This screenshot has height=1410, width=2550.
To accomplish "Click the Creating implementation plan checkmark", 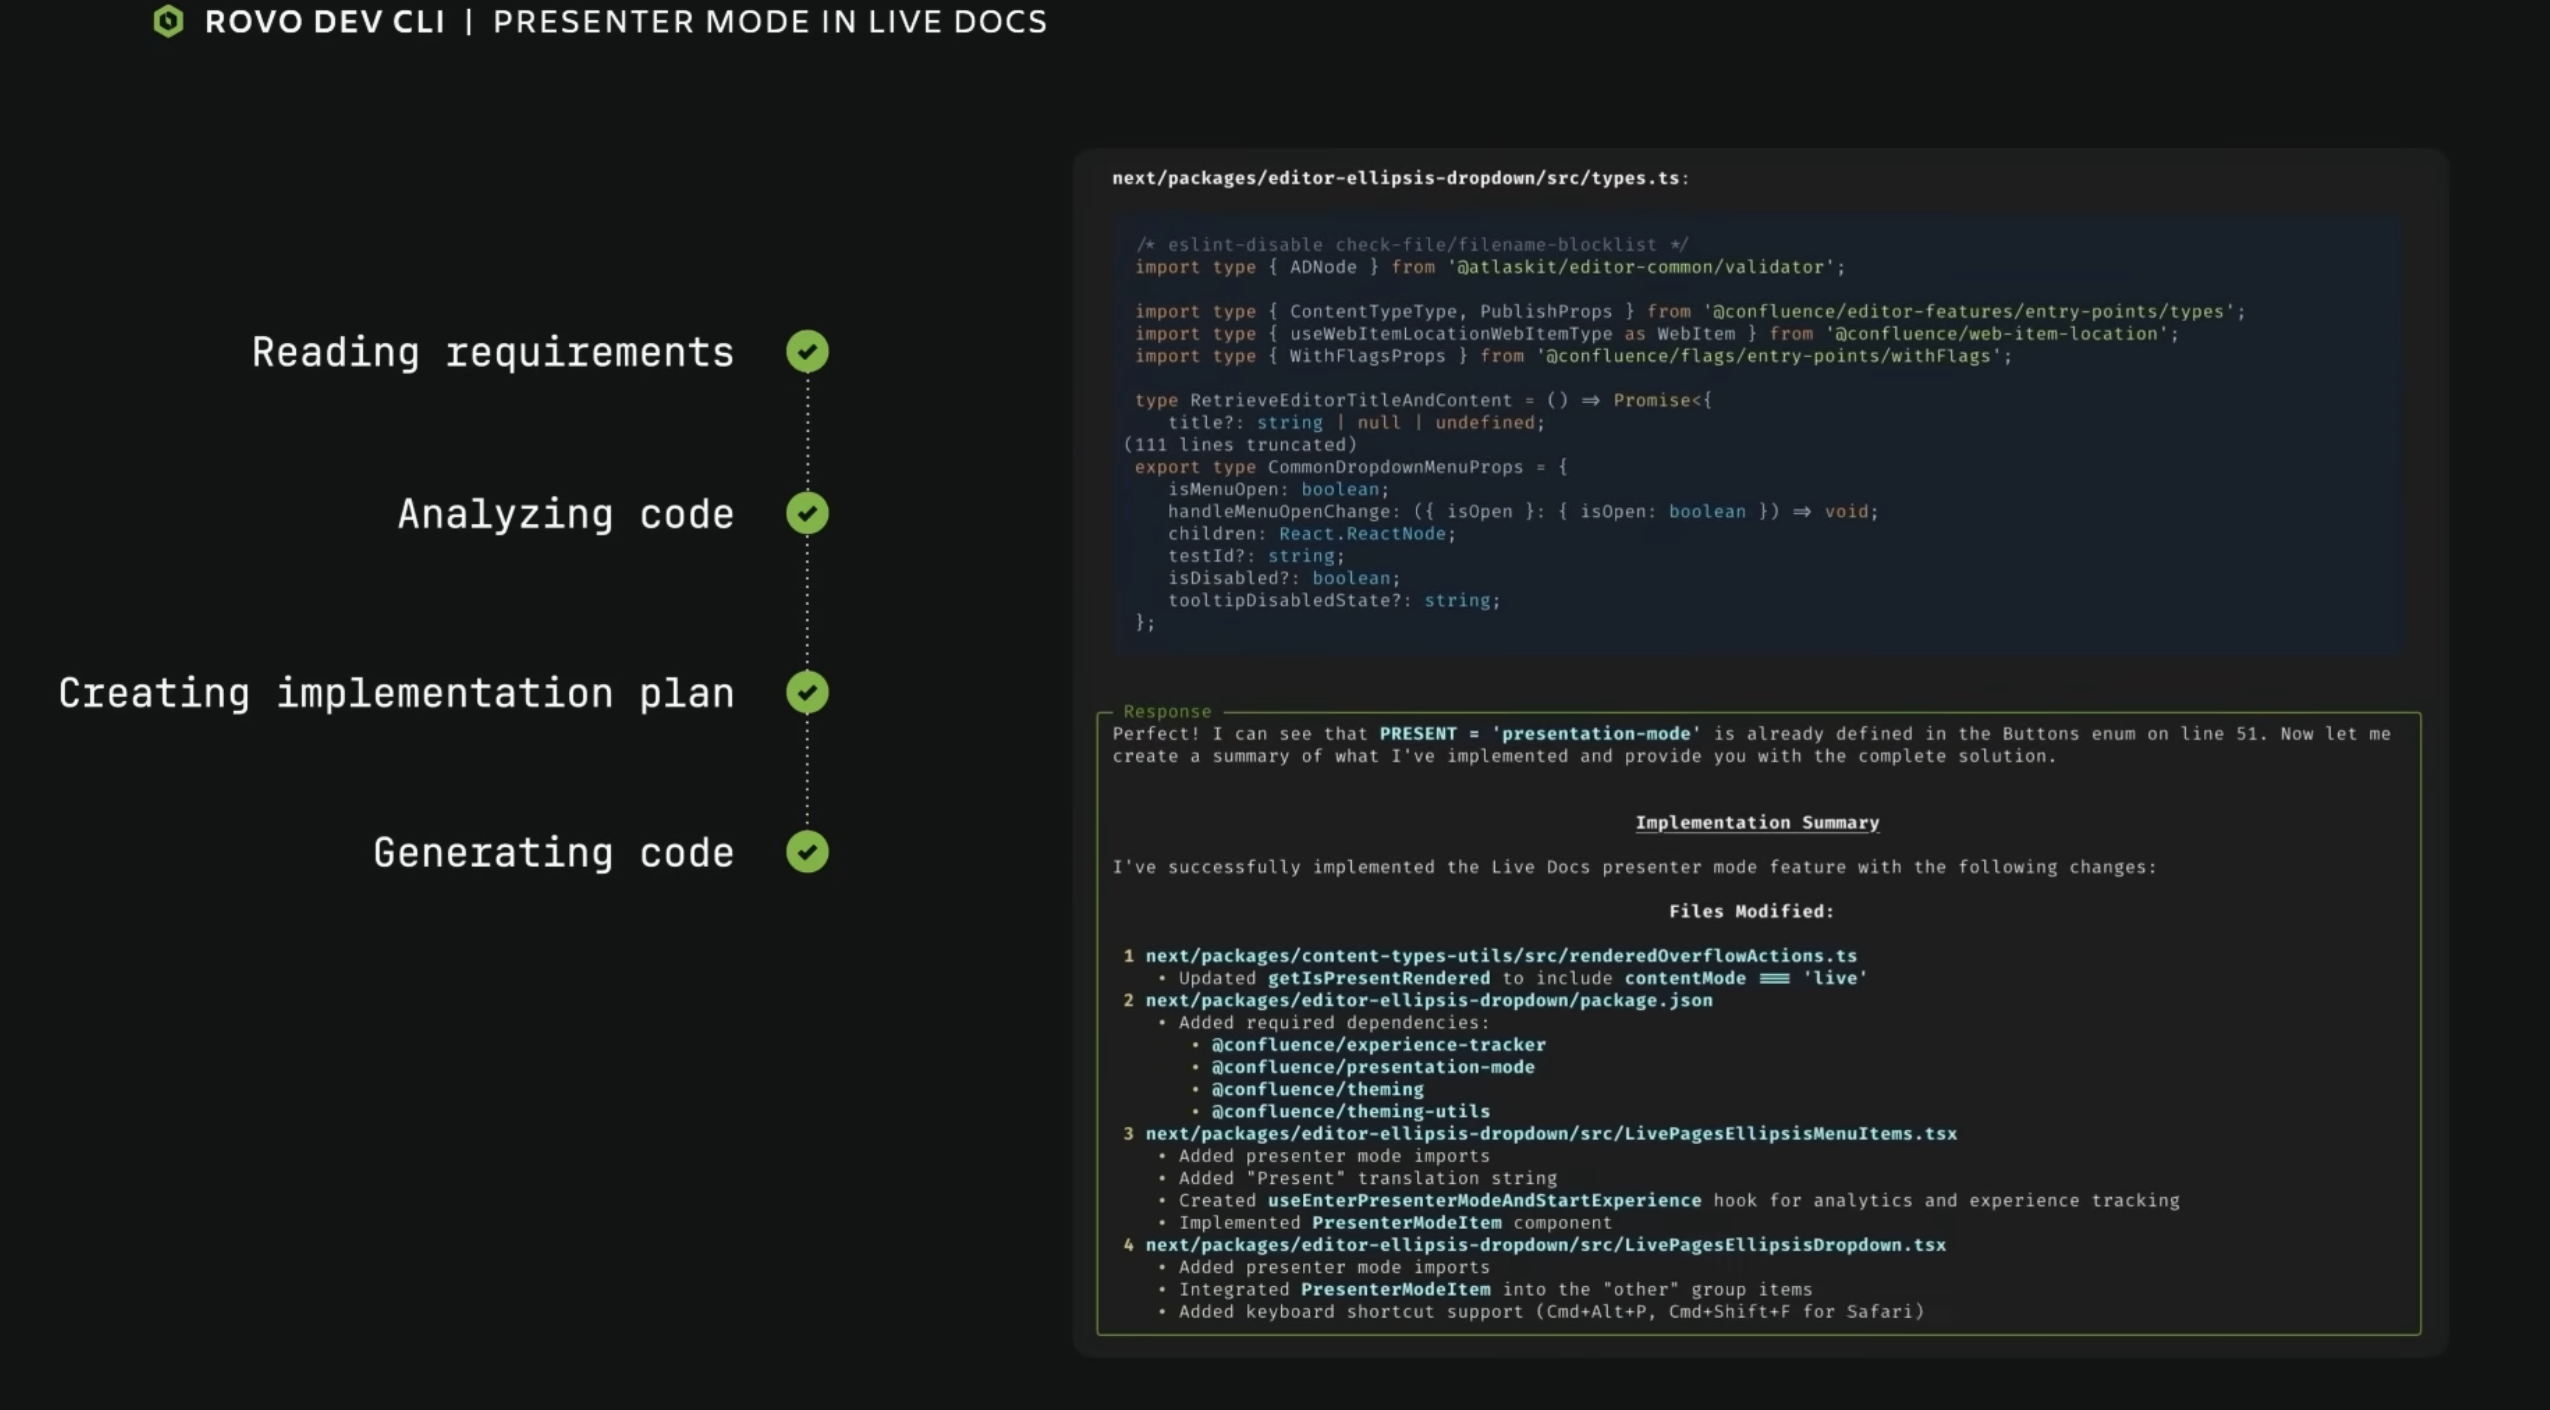I will pyautogui.click(x=807, y=692).
